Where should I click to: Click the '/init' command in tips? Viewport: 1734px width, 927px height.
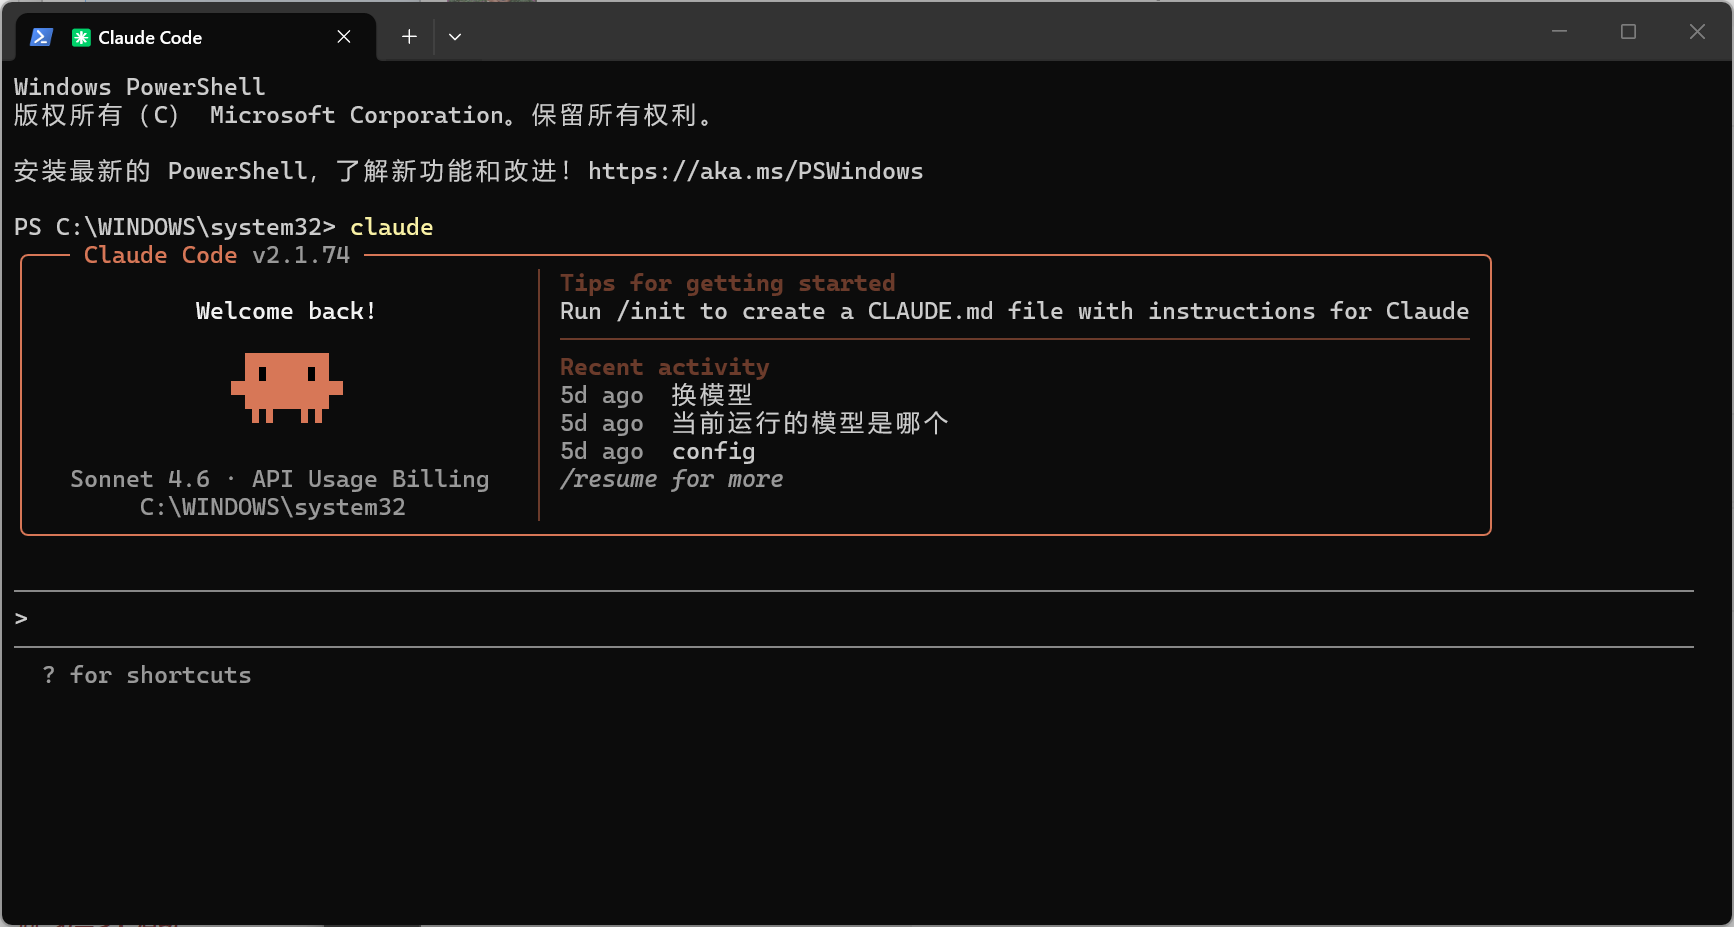pos(651,311)
